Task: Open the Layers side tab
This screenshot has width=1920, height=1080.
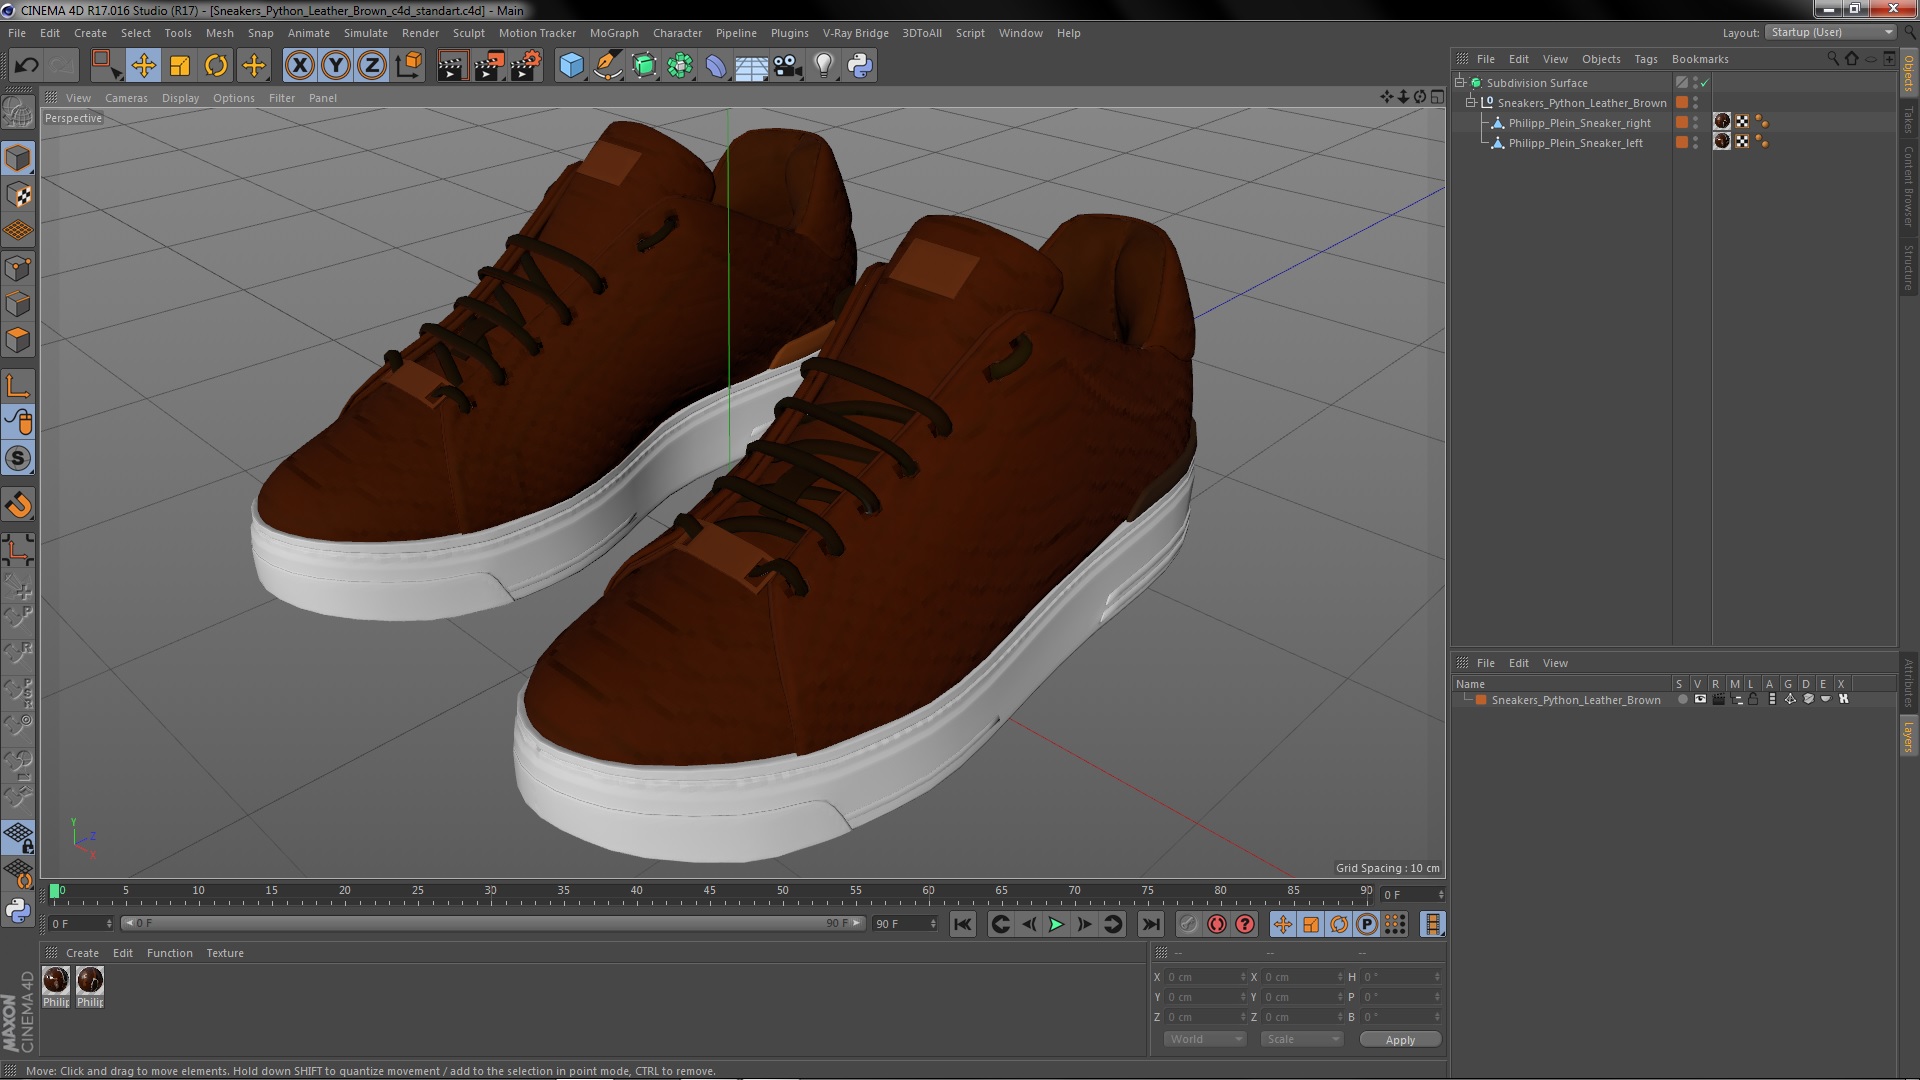Action: tap(1908, 736)
